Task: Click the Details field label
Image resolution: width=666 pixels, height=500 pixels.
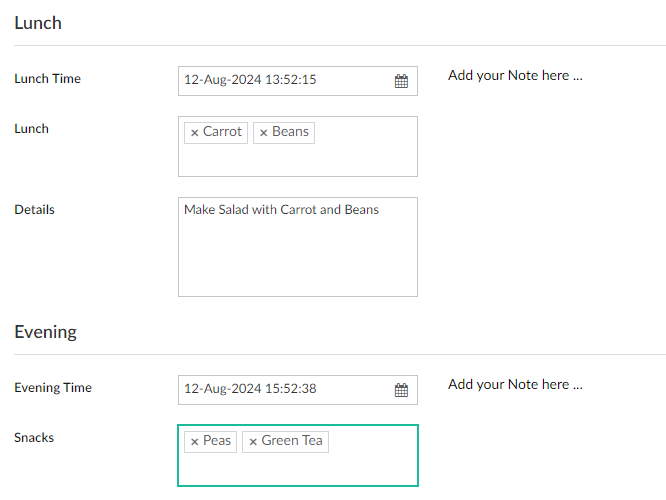Action: click(x=35, y=210)
